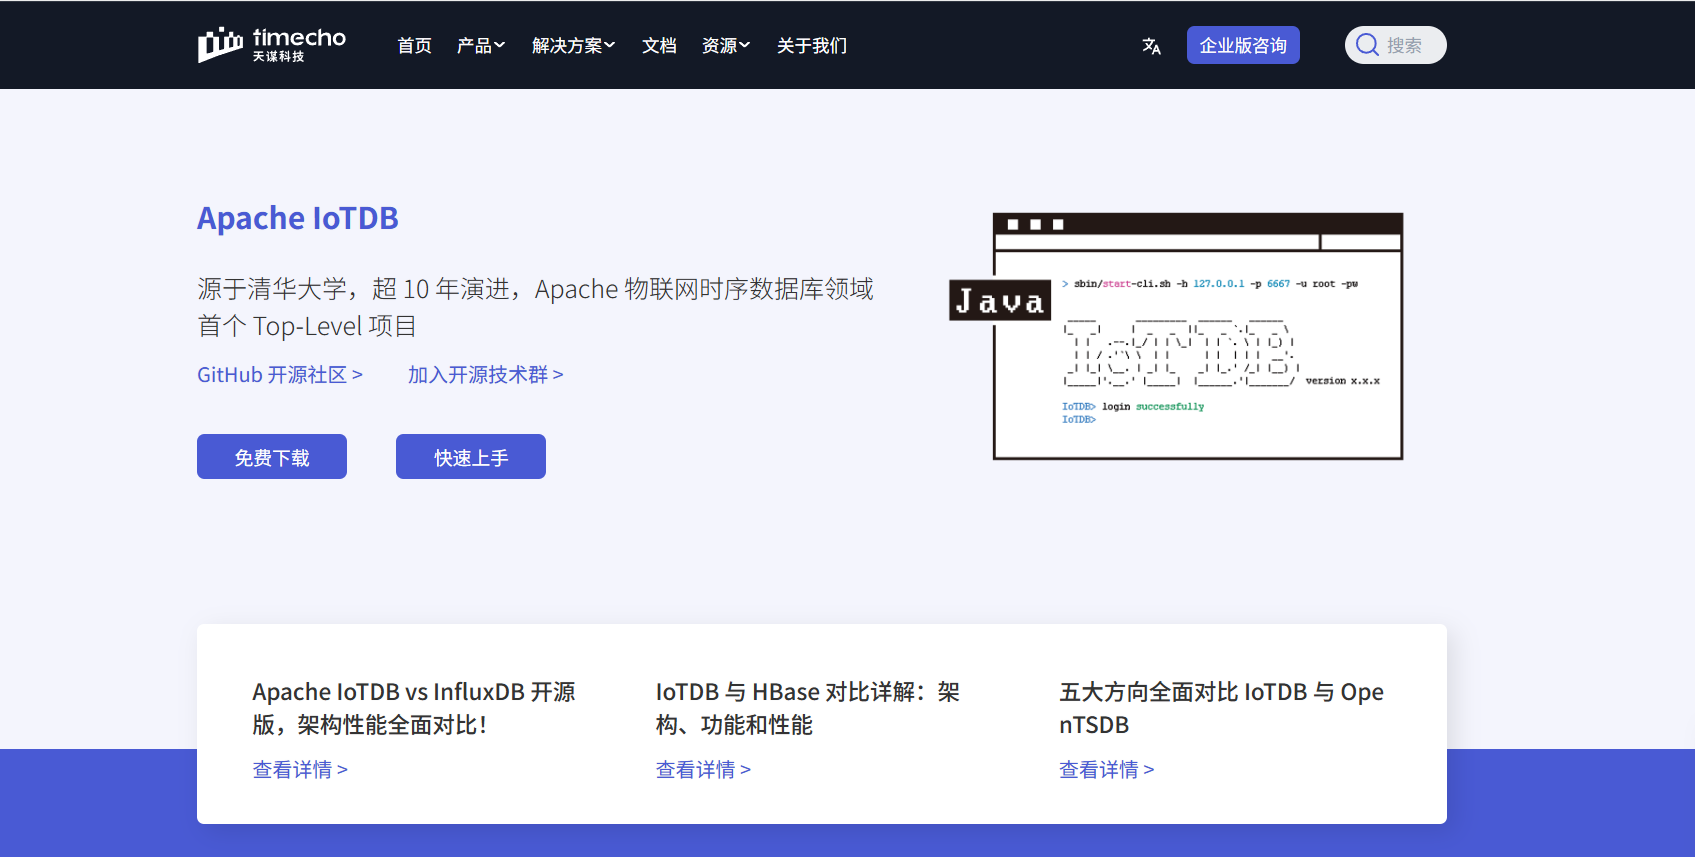
Task: Open the 加入开源技术群 link
Action: point(486,375)
